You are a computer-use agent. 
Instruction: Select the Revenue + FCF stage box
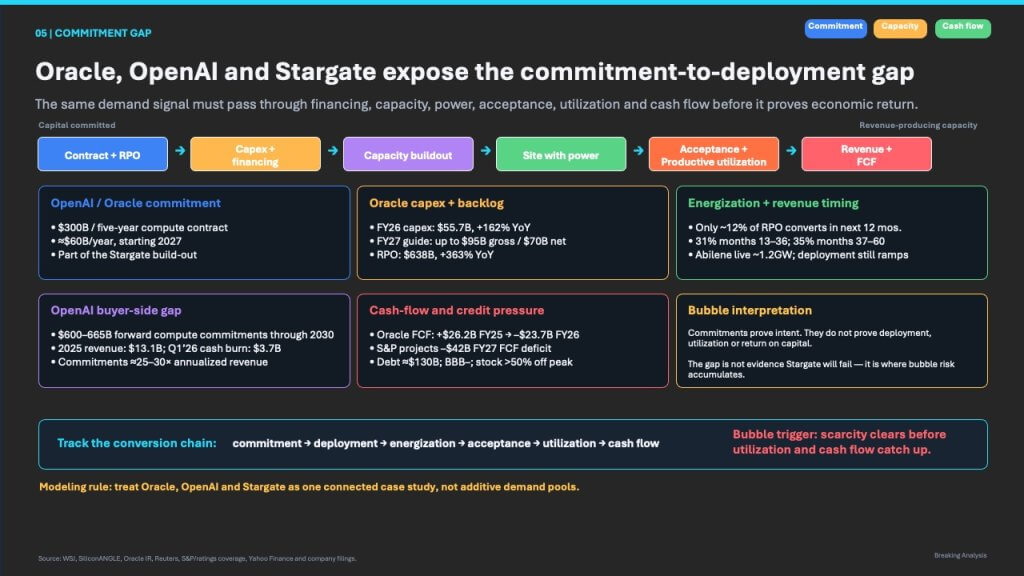[x=867, y=155]
